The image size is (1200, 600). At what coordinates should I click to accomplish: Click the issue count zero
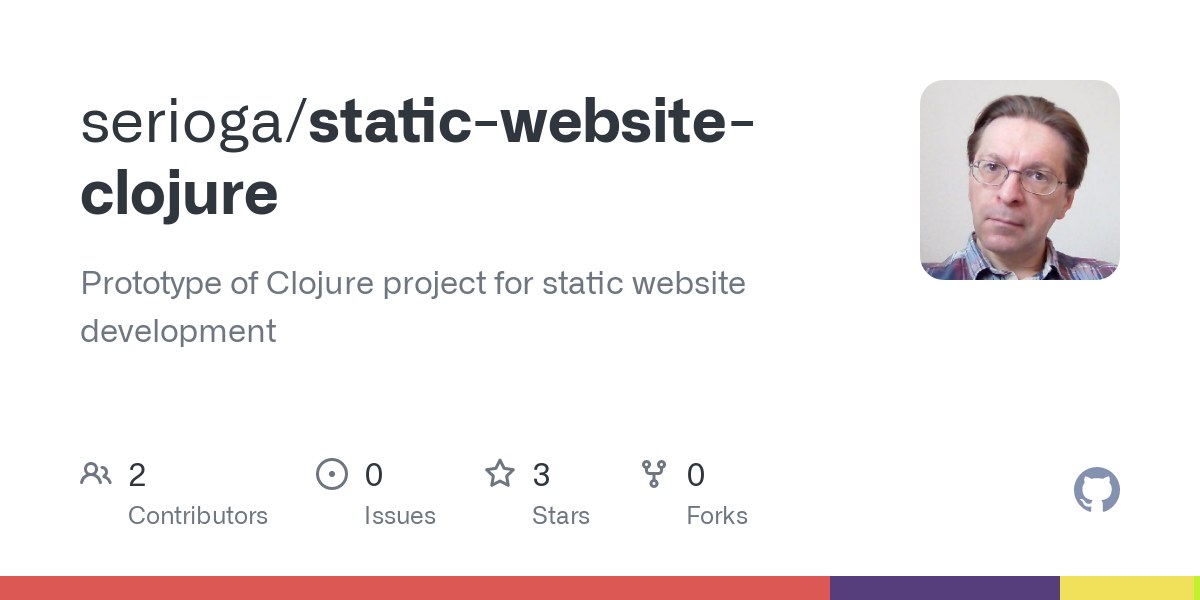(373, 475)
